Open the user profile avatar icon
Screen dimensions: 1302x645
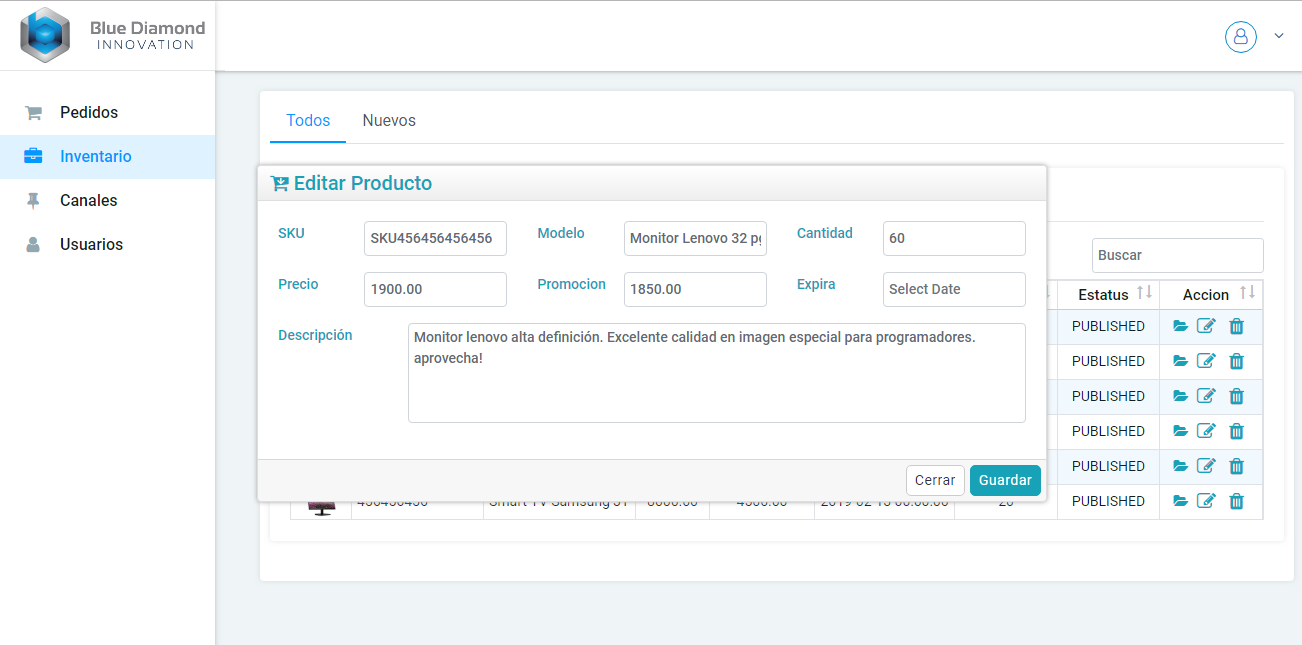tap(1240, 37)
